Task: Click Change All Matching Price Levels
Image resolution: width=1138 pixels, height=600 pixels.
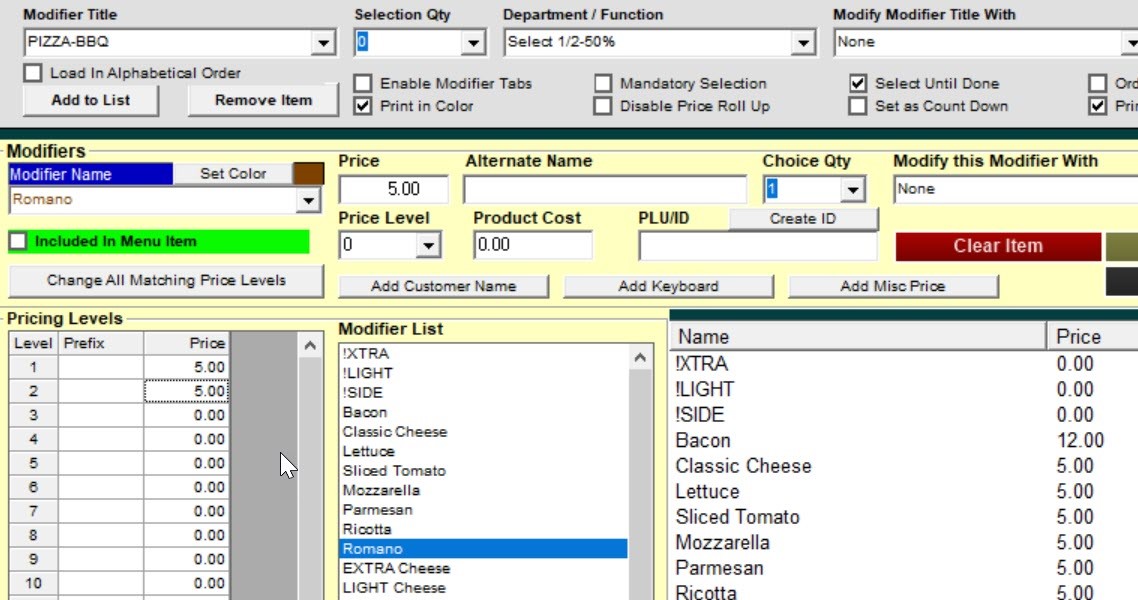Action: (166, 281)
